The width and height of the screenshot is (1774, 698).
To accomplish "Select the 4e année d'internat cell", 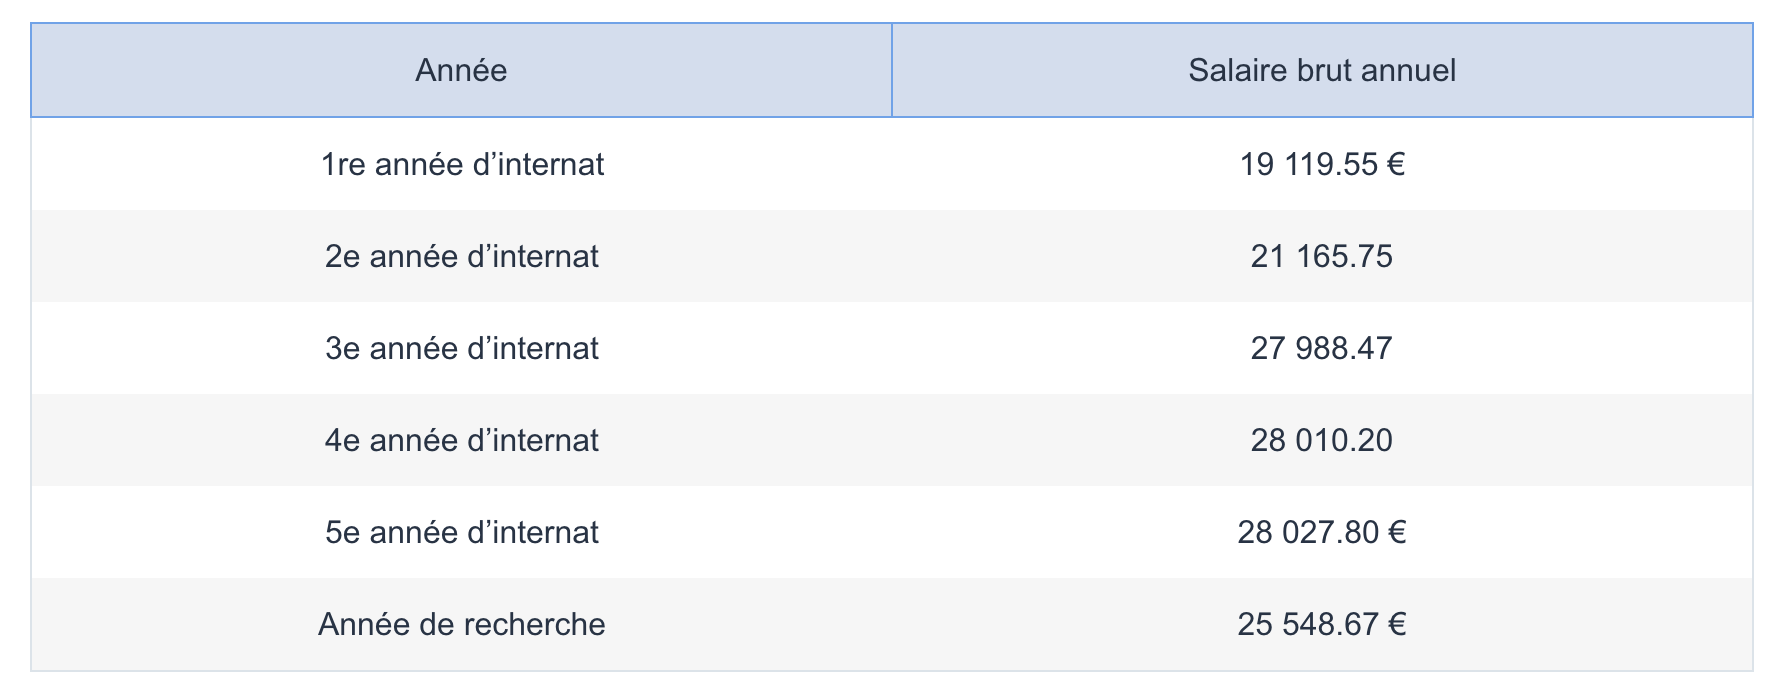I will tap(461, 440).
